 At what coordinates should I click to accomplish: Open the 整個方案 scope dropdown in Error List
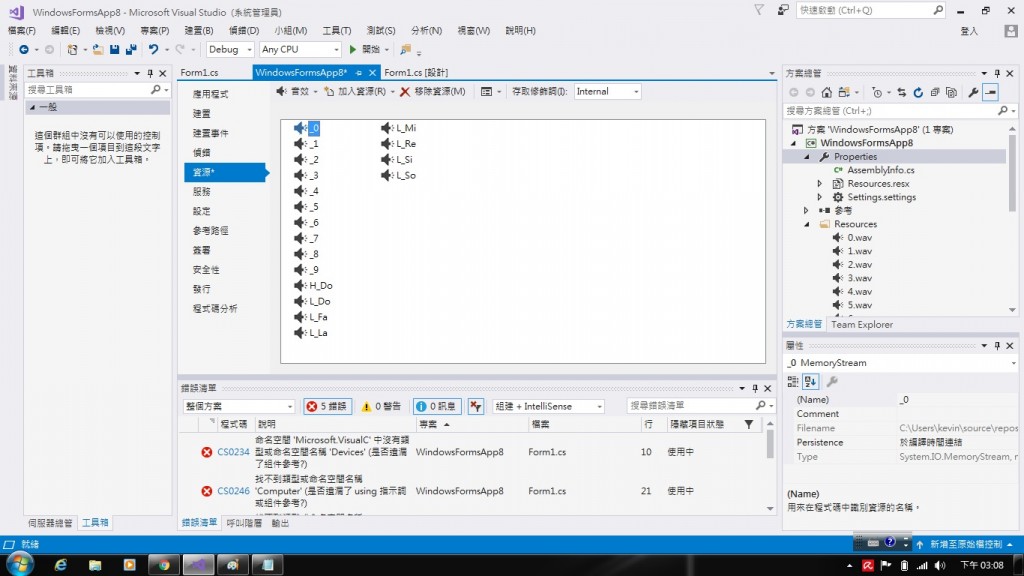pyautogui.click(x=239, y=406)
